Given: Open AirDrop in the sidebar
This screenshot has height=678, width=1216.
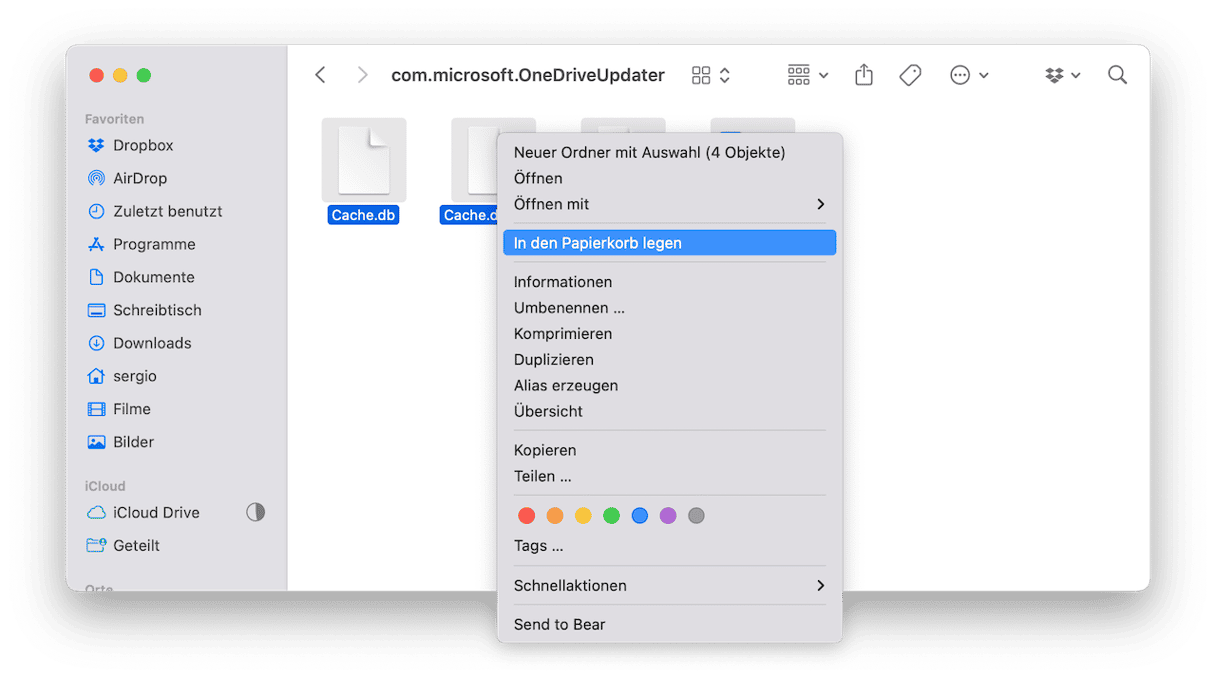Looking at the screenshot, I should tap(127, 178).
